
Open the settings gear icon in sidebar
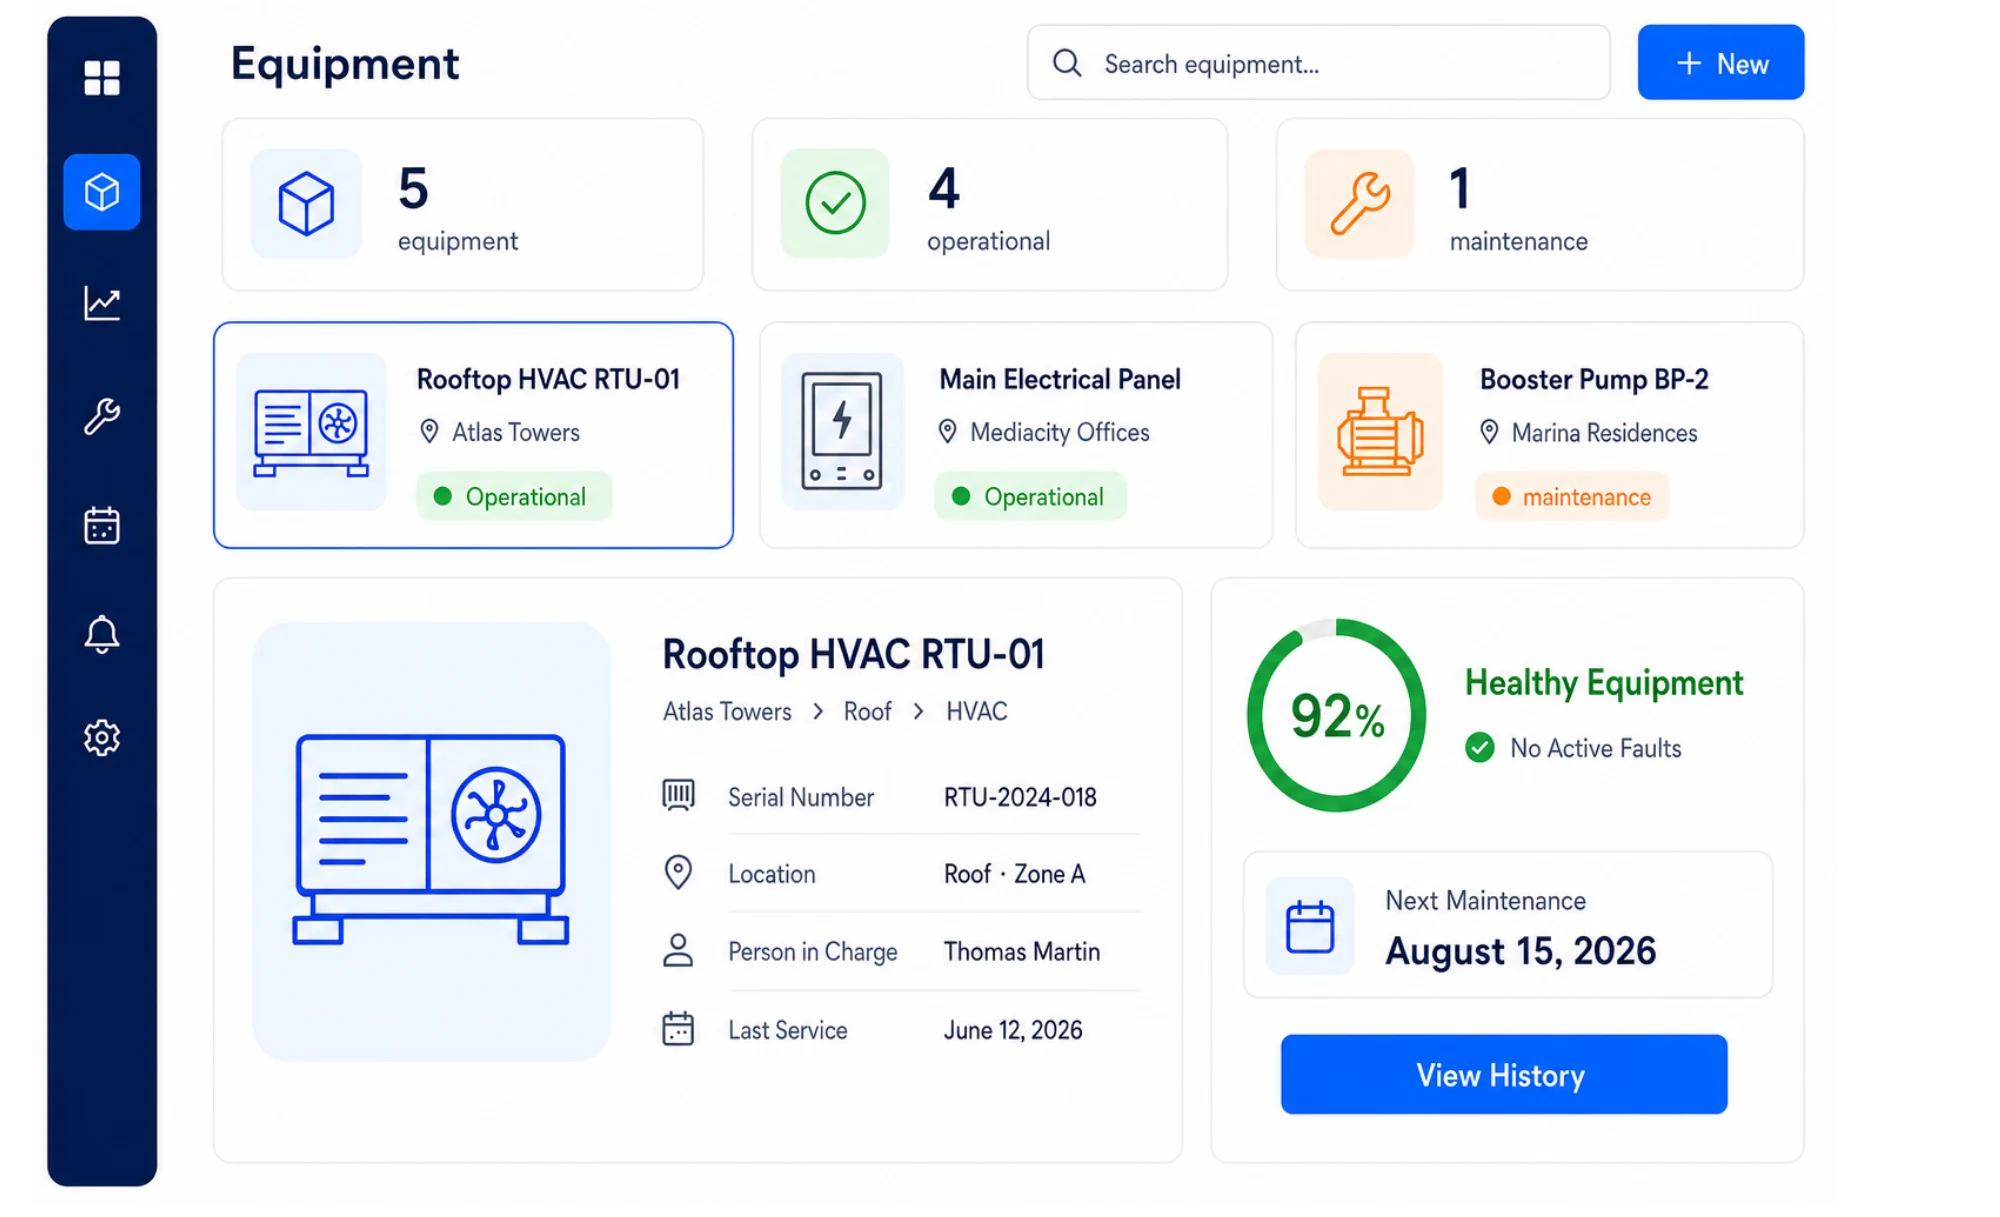pos(102,738)
